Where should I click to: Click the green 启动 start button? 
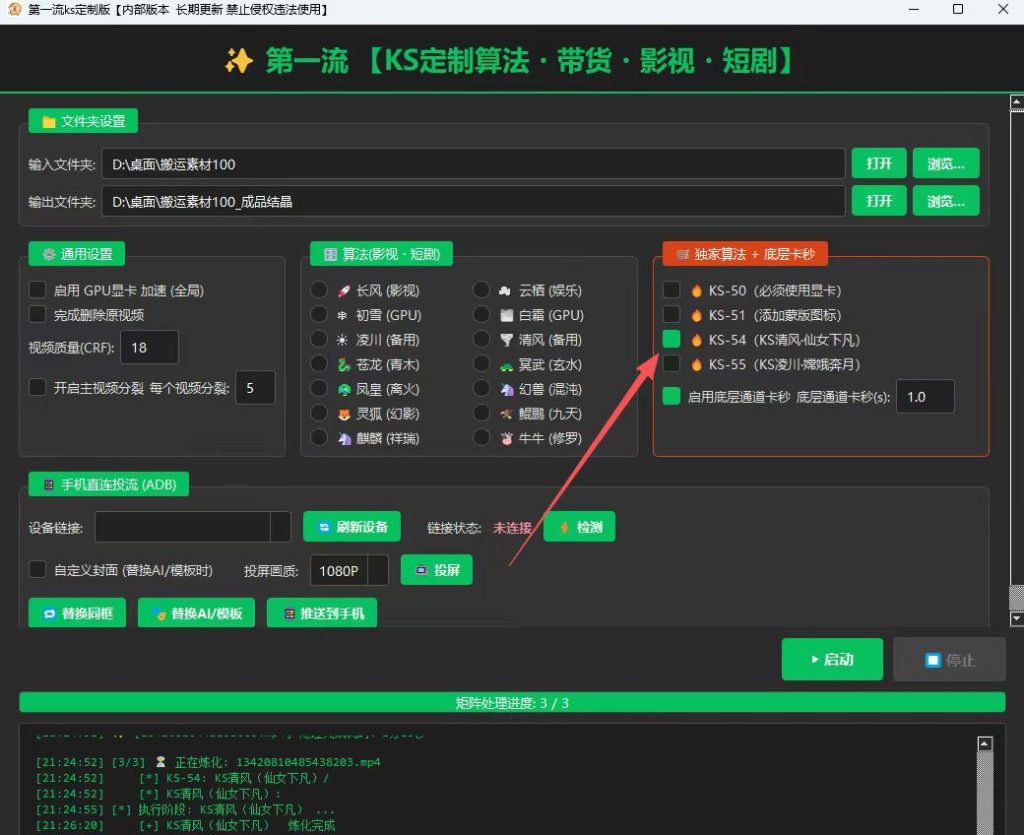coord(832,659)
